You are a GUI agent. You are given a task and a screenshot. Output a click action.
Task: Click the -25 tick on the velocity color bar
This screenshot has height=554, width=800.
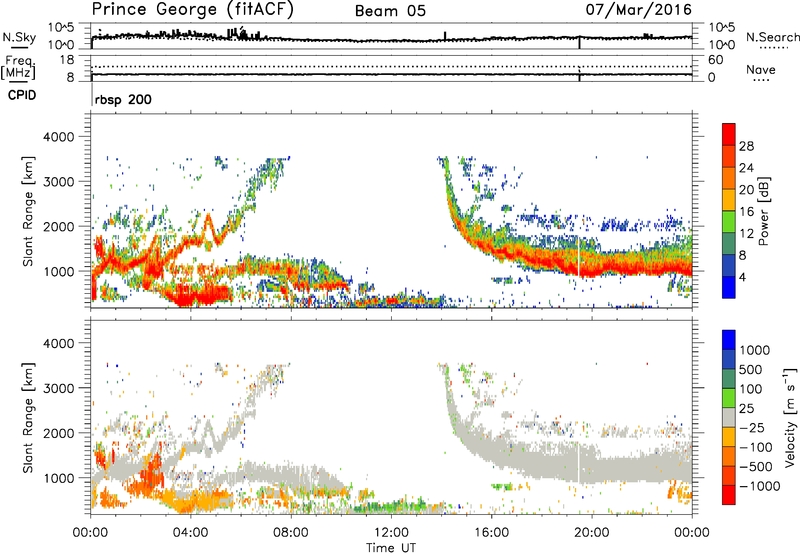coord(752,427)
